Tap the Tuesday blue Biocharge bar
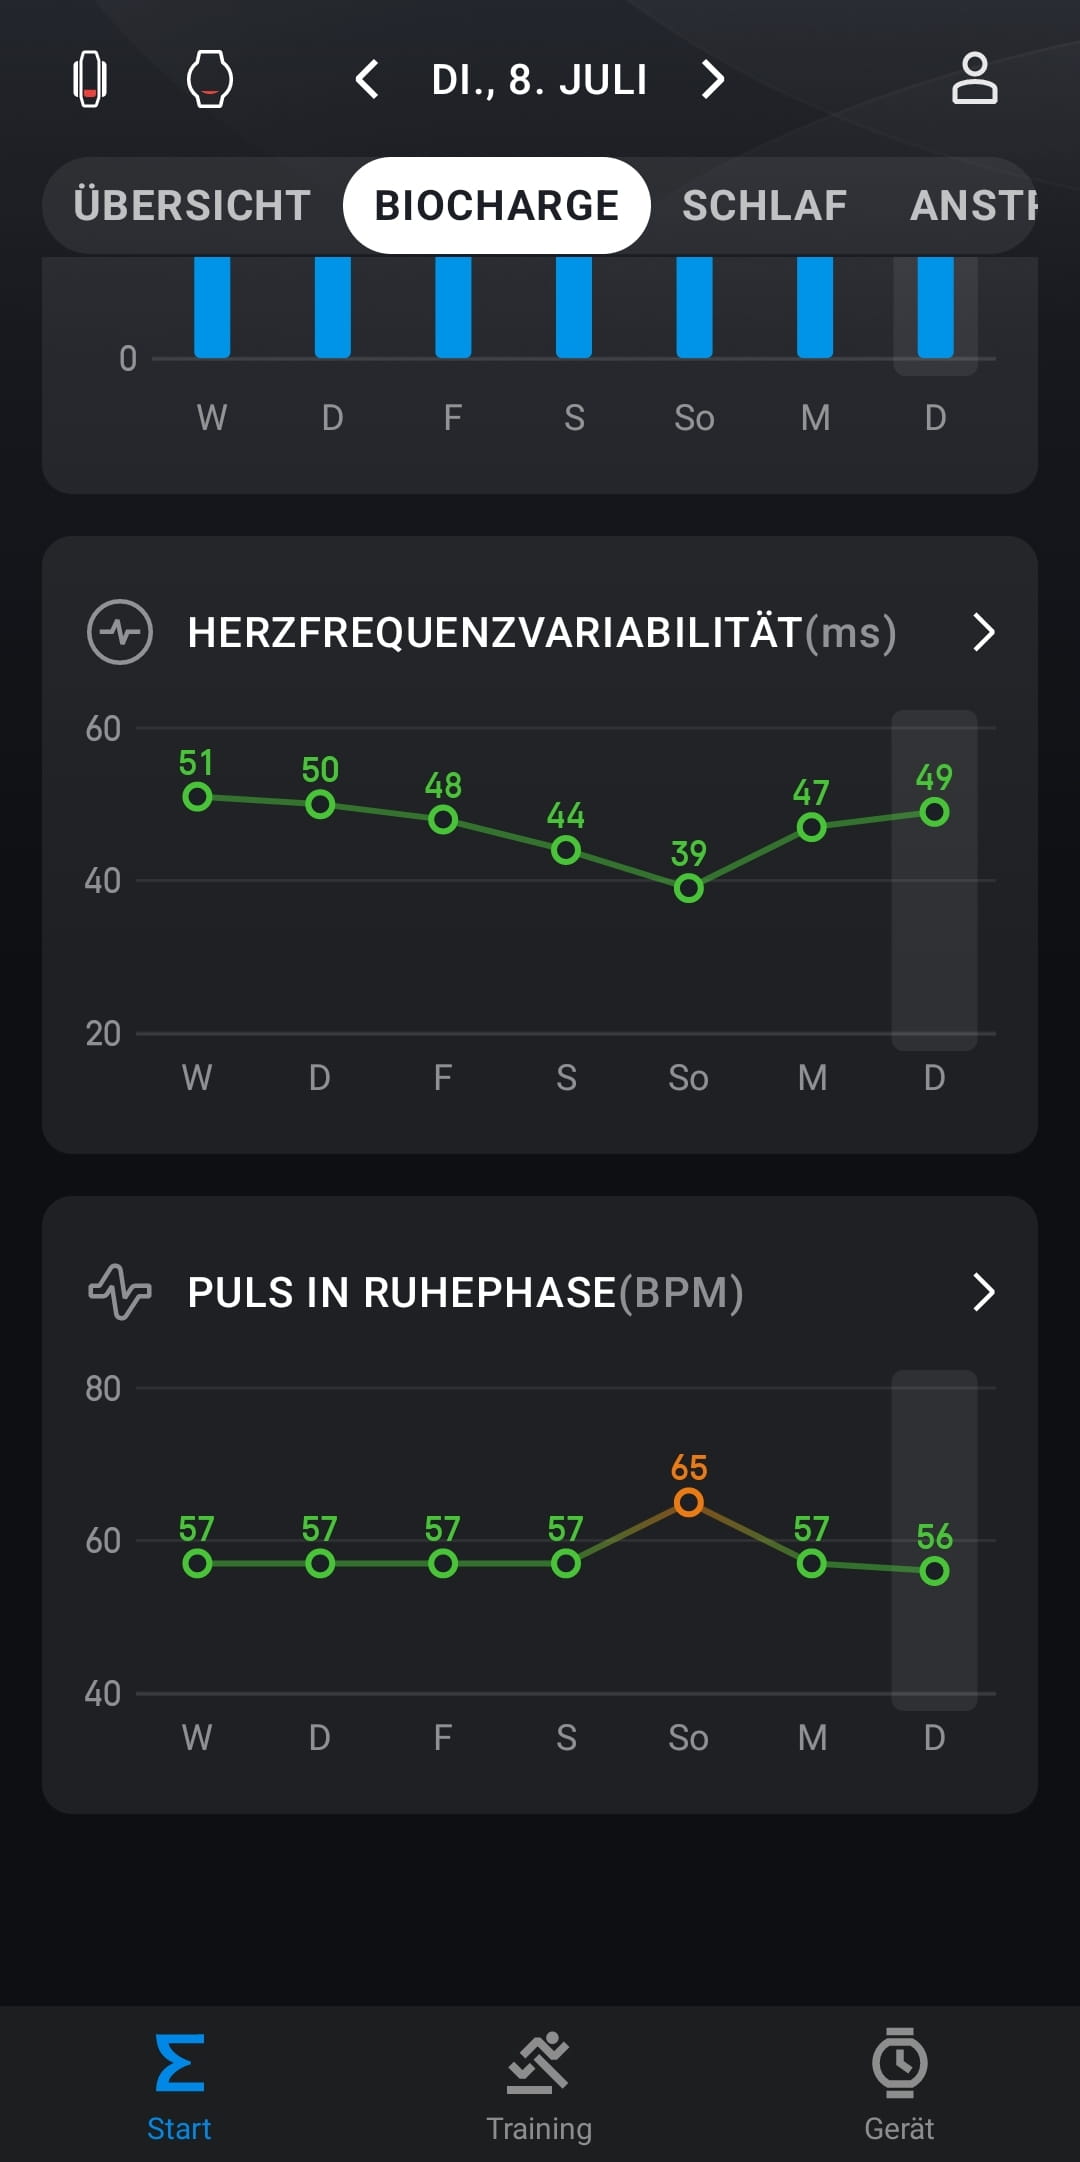This screenshot has width=1080, height=2162. (x=935, y=307)
